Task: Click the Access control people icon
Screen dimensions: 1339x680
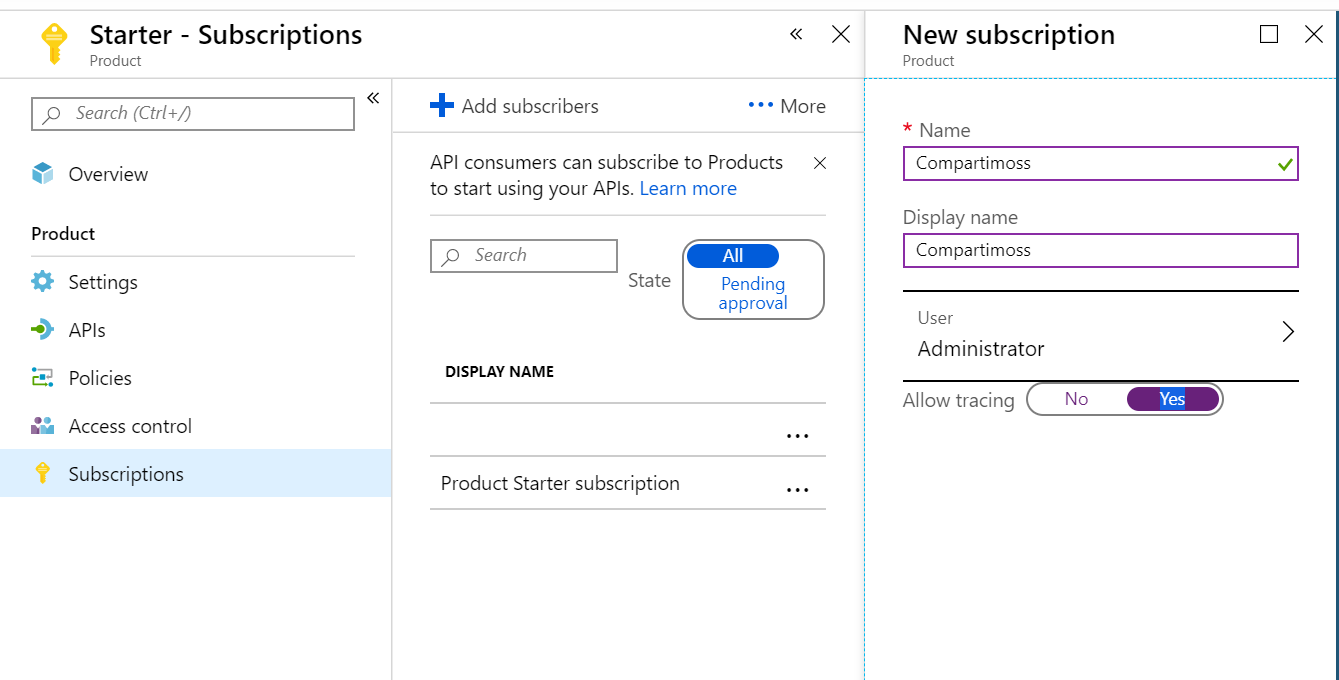Action: (42, 426)
